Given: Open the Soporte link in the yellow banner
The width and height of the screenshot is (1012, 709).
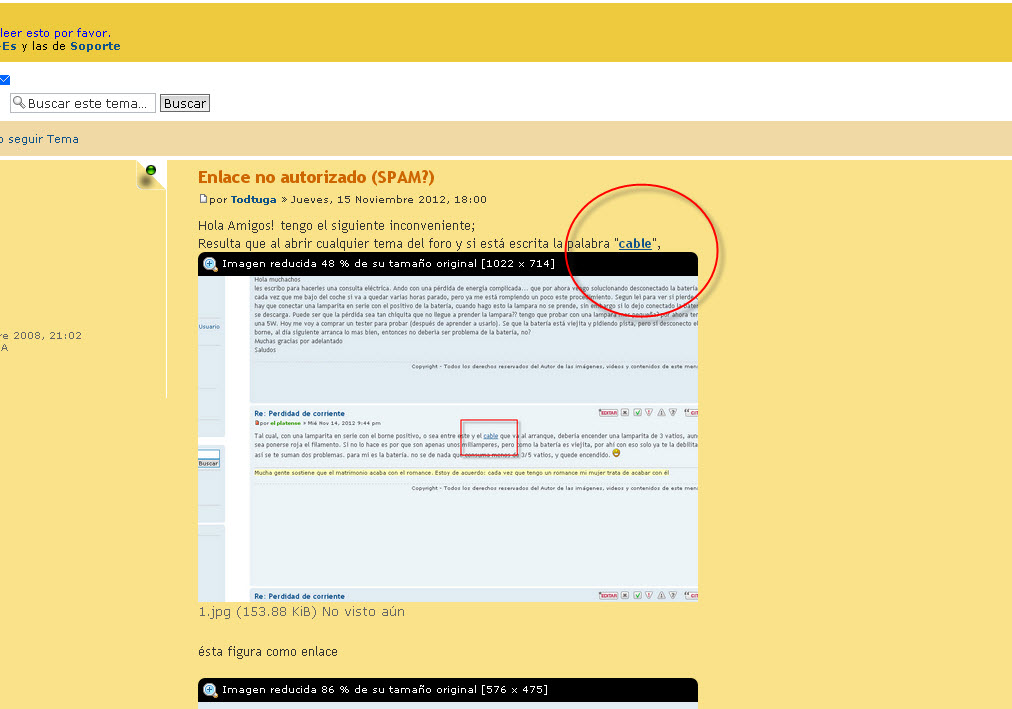Looking at the screenshot, I should [x=96, y=46].
